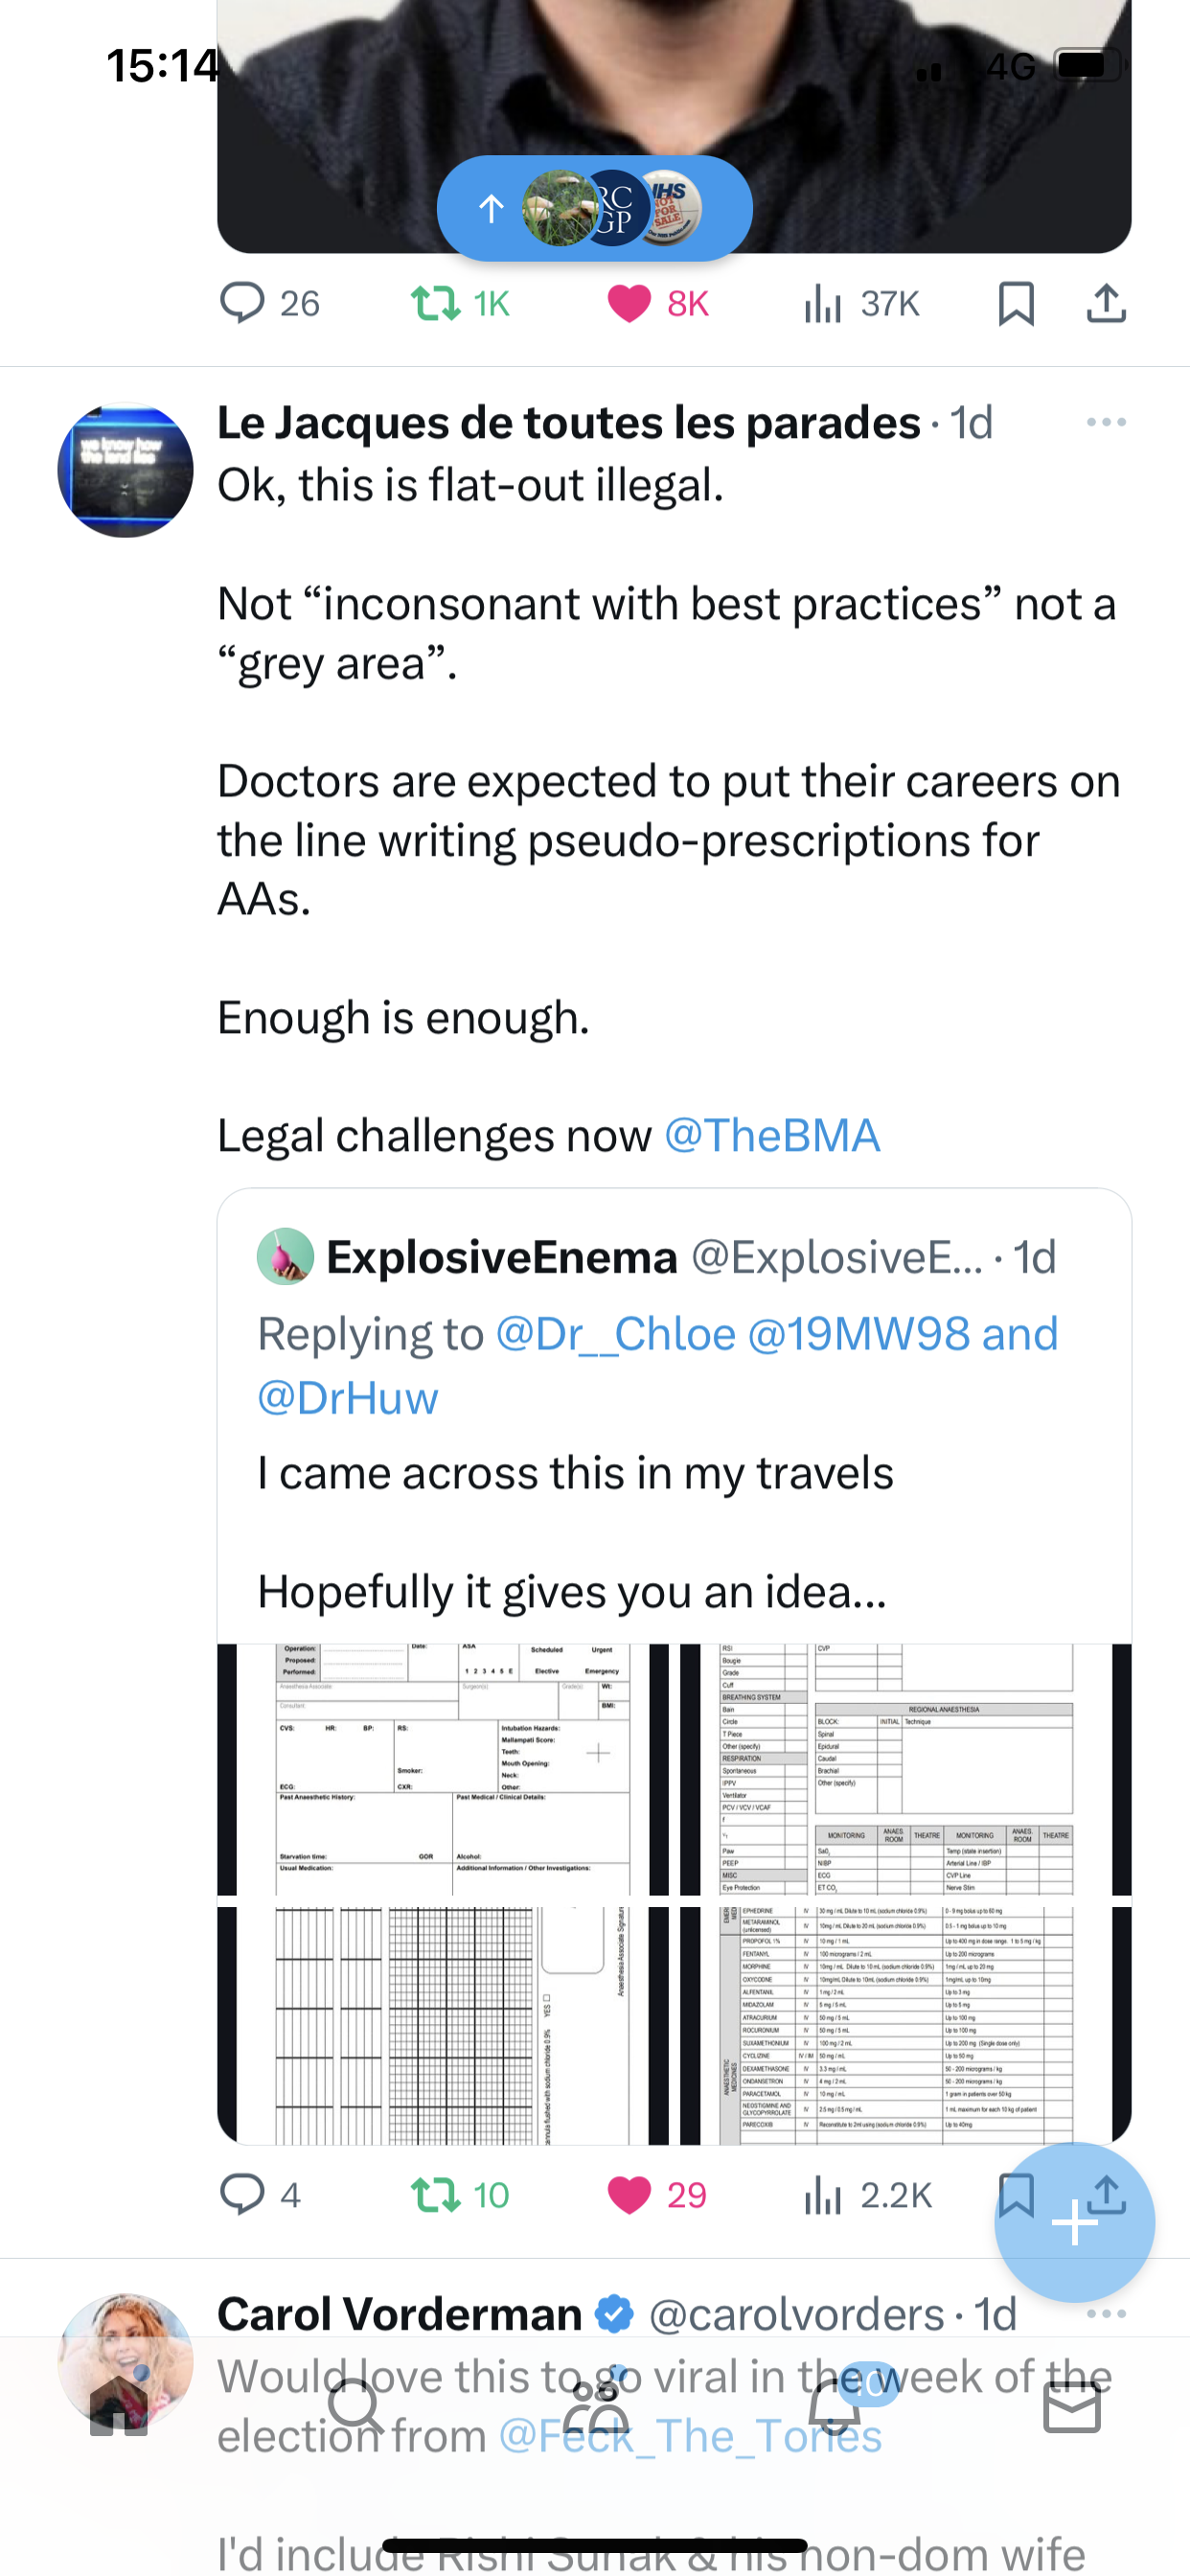Share the top tweet
The image size is (1190, 2576).
tap(1106, 303)
